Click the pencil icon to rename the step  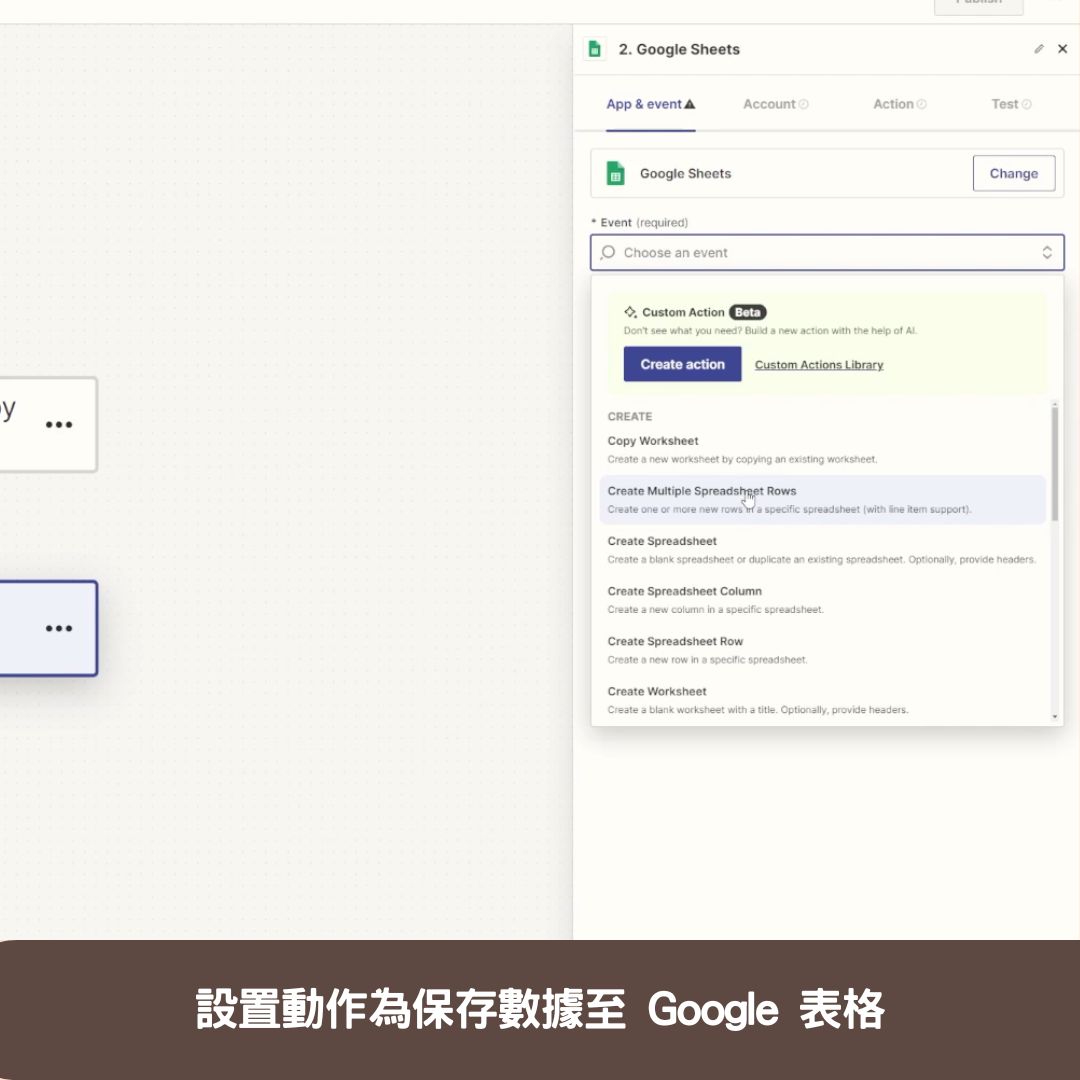coord(1039,49)
